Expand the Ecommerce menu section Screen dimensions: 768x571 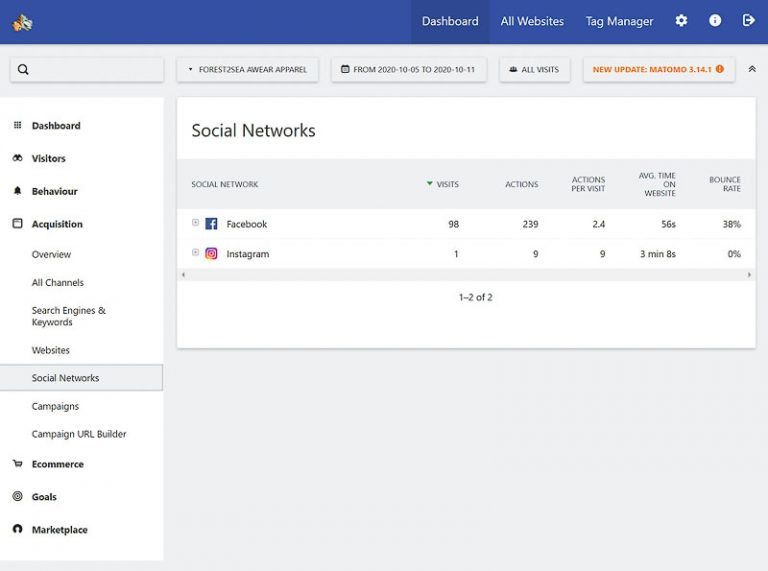point(57,464)
